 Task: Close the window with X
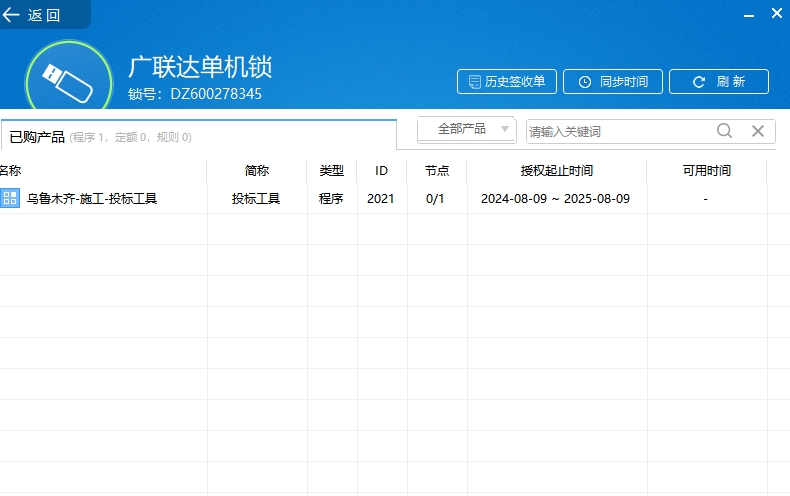[777, 13]
